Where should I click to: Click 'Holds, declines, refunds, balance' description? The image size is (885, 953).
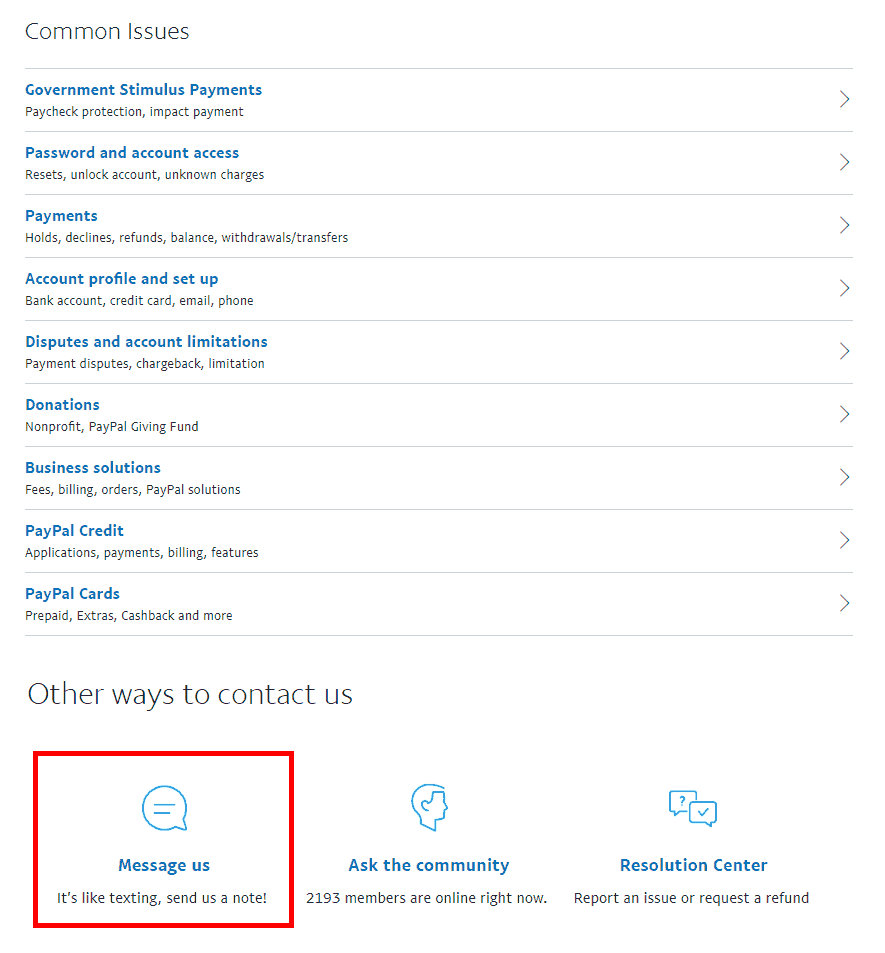pos(187,238)
